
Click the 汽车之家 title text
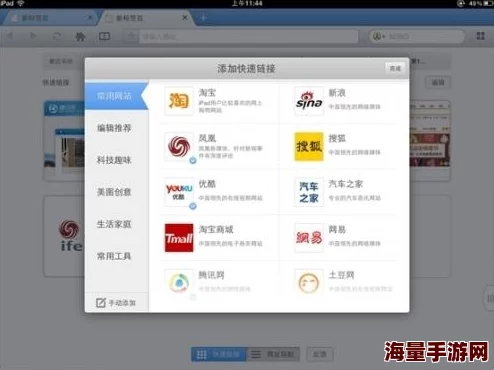[x=345, y=184]
